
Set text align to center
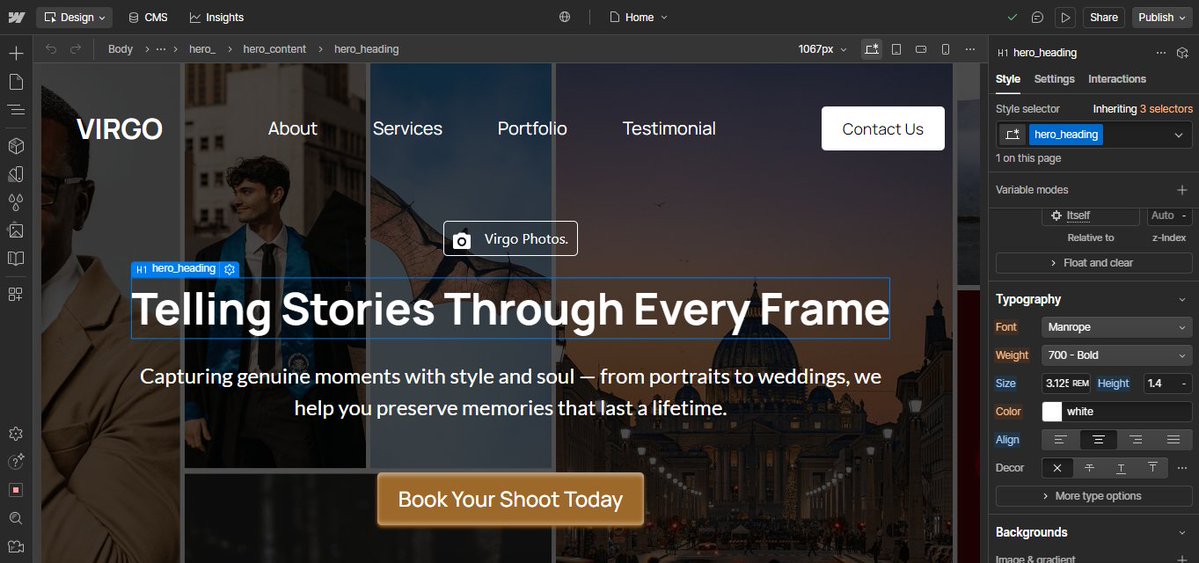point(1098,440)
